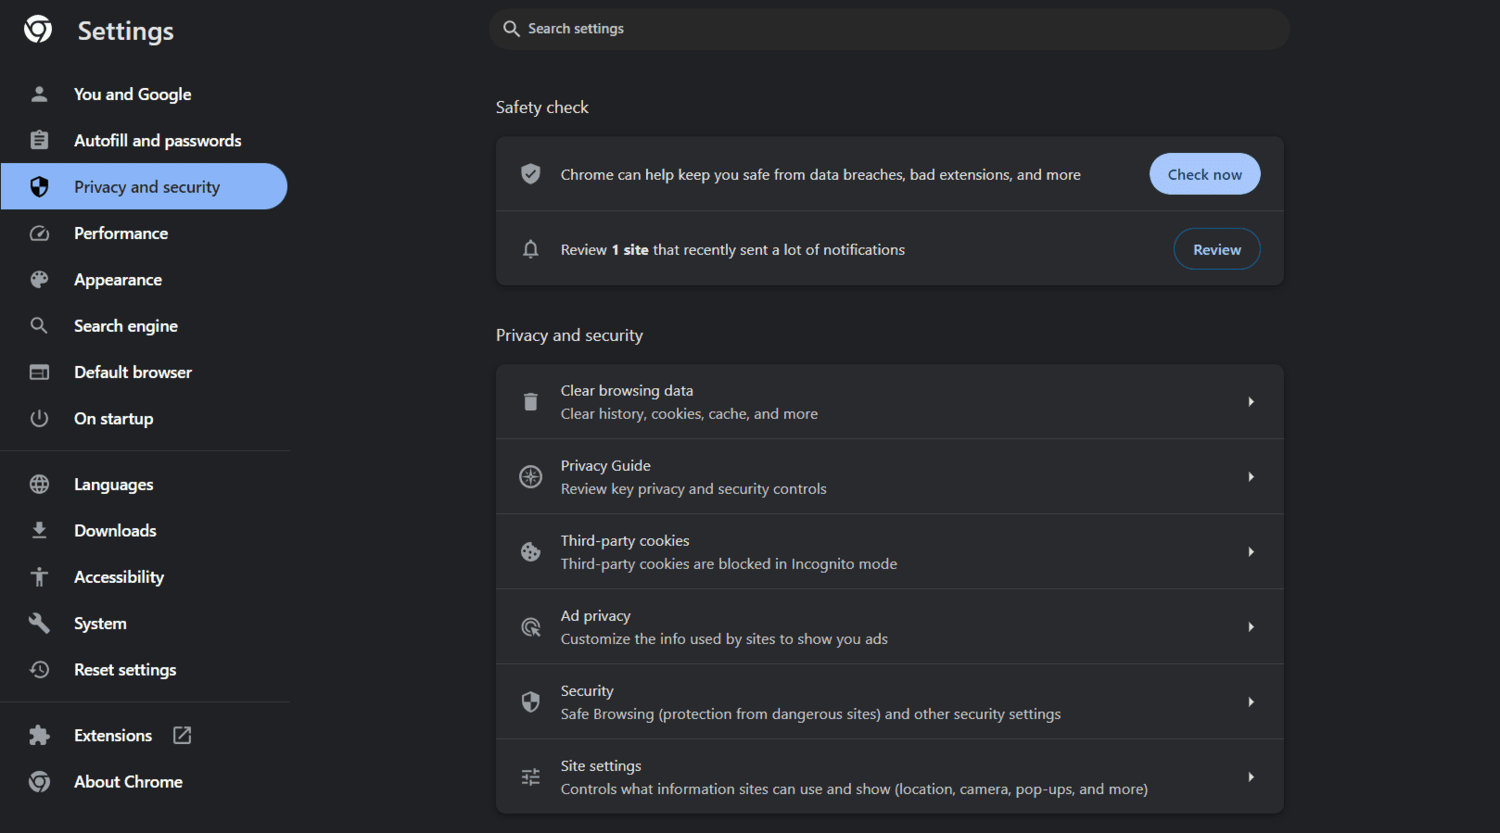This screenshot has height=833, width=1500.
Task: Click the Chrome logo beside Settings title
Action: click(x=38, y=29)
